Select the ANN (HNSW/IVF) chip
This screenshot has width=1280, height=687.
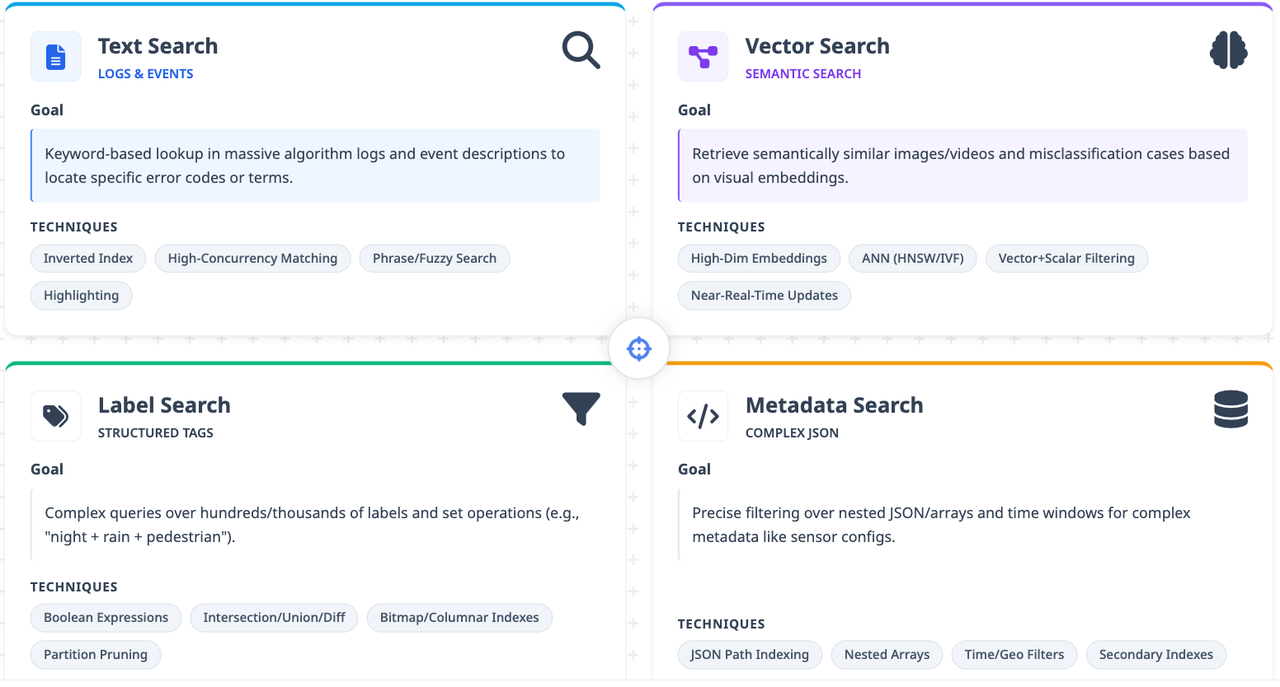coord(913,258)
